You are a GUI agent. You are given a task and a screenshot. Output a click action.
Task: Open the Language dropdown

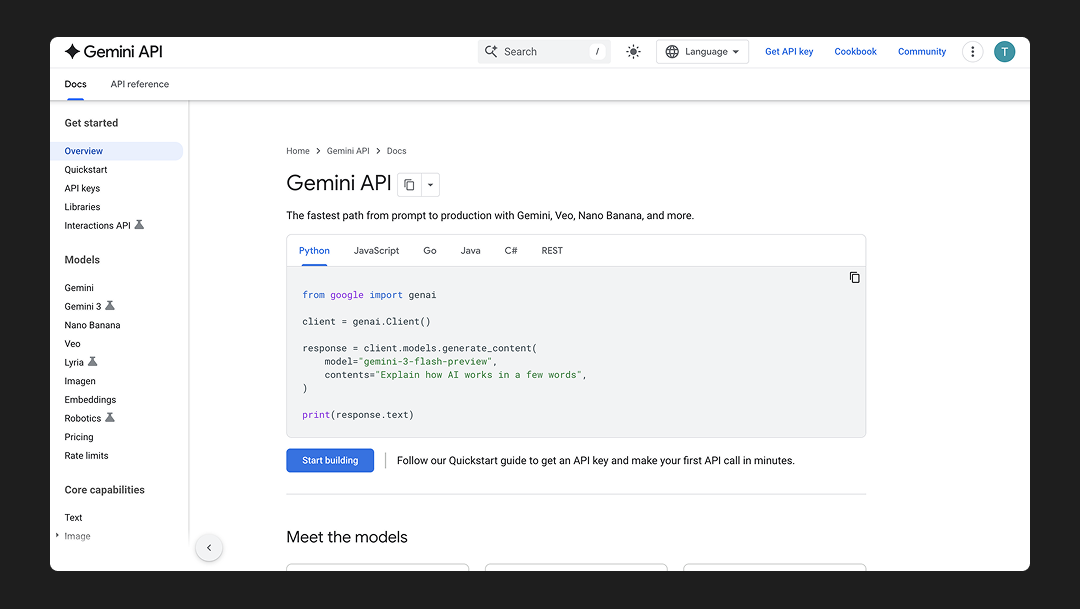point(702,52)
